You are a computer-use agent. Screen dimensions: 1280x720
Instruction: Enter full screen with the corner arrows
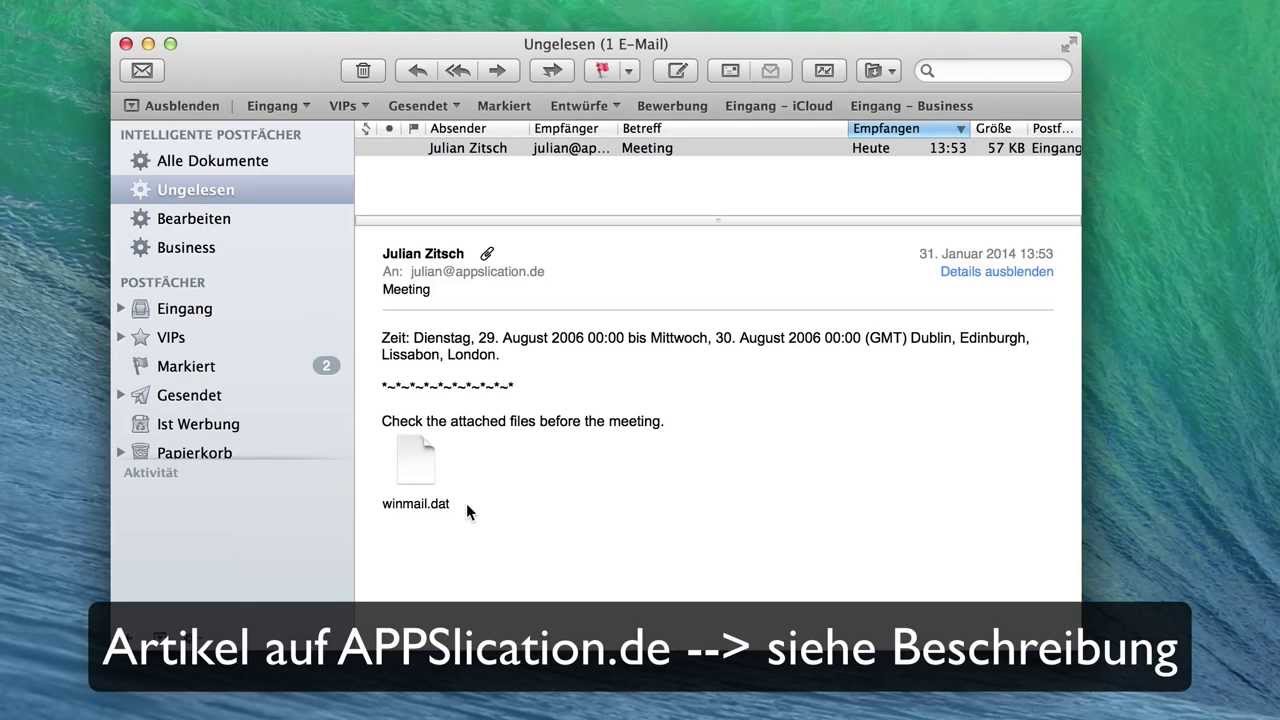(x=1069, y=44)
